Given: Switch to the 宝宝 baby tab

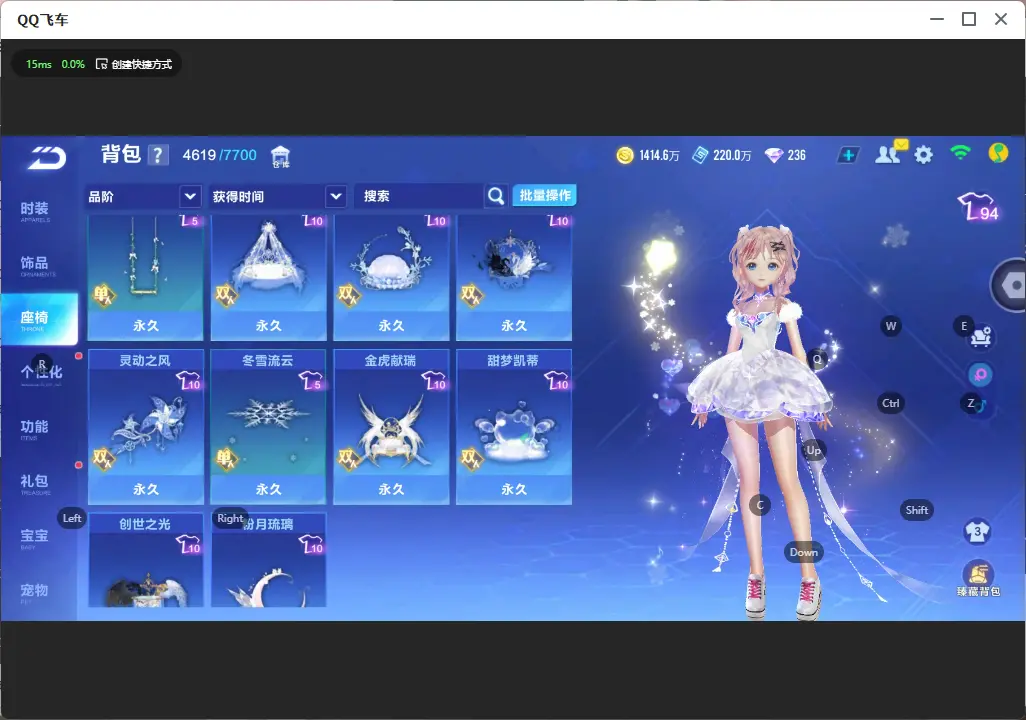Looking at the screenshot, I should tap(35, 537).
